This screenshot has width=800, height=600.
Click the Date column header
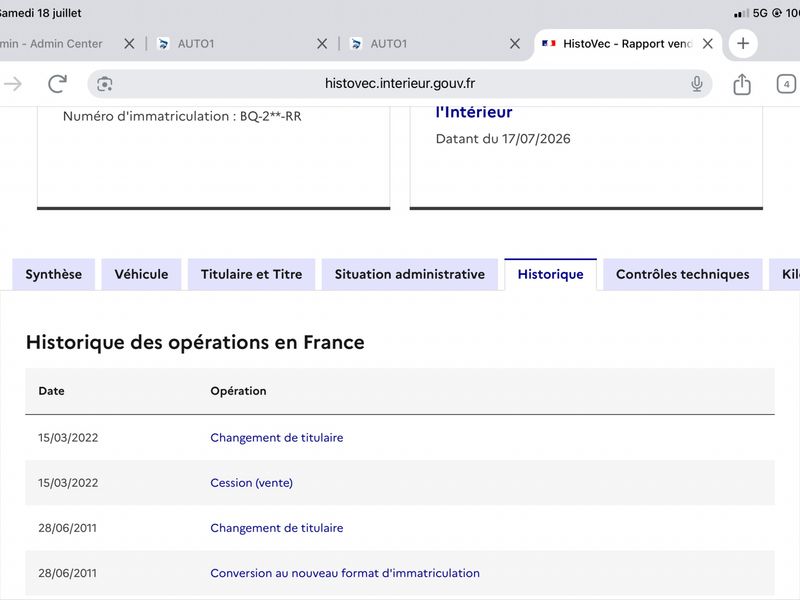(x=52, y=391)
